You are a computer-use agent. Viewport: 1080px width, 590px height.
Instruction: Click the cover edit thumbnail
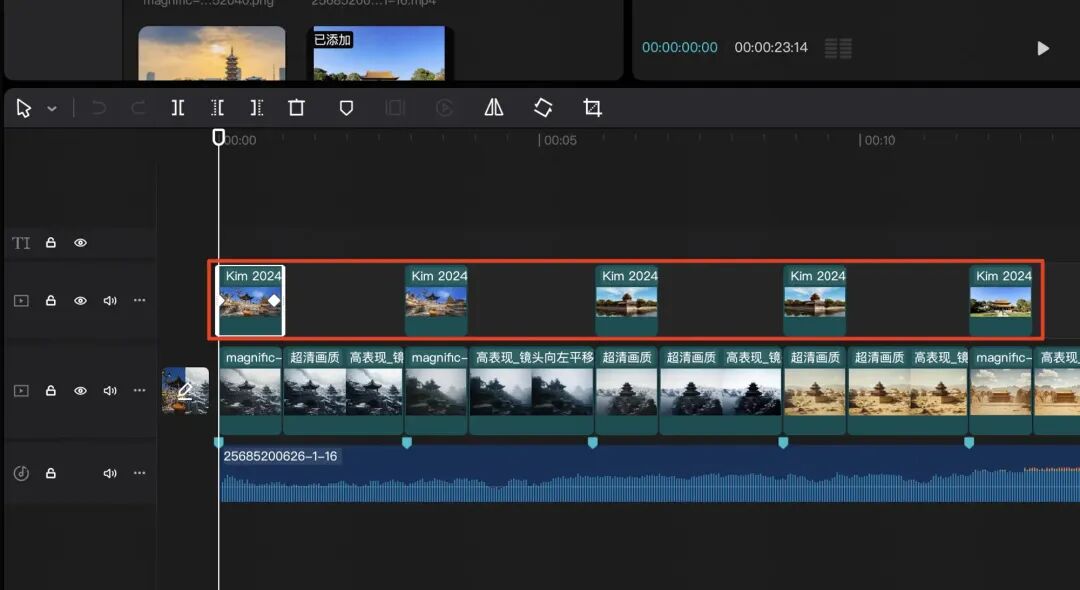tap(185, 390)
